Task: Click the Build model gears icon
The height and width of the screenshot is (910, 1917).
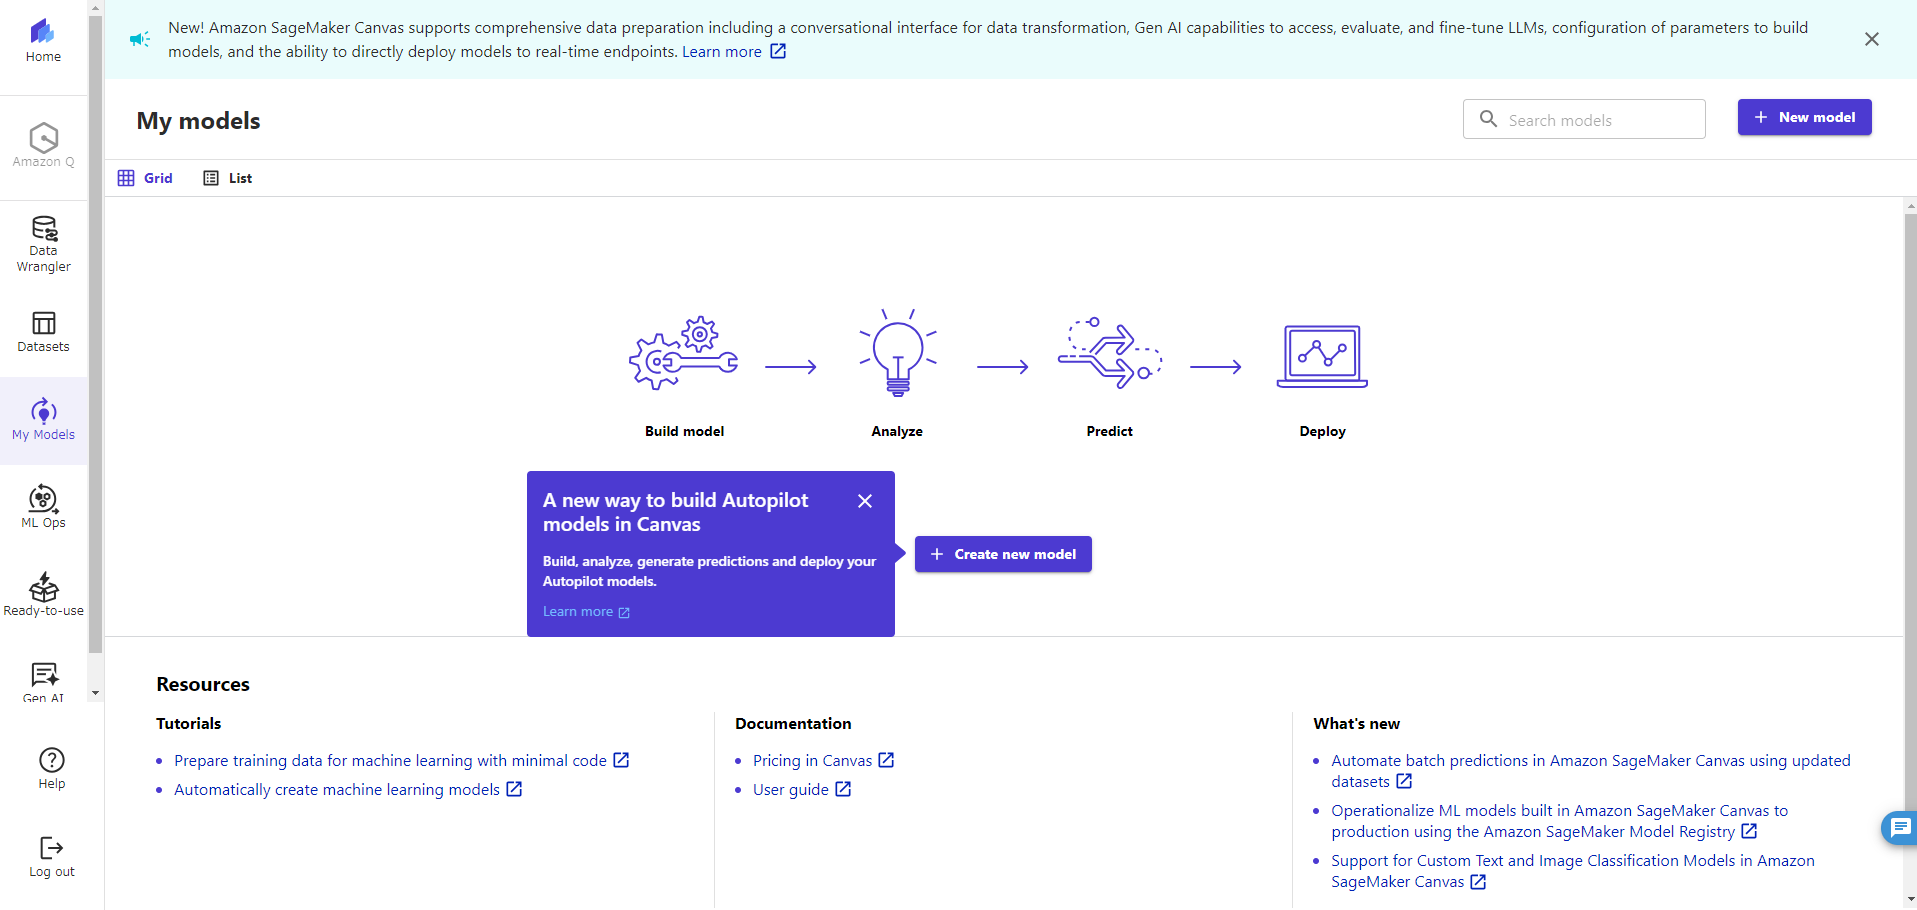Action: pyautogui.click(x=684, y=354)
